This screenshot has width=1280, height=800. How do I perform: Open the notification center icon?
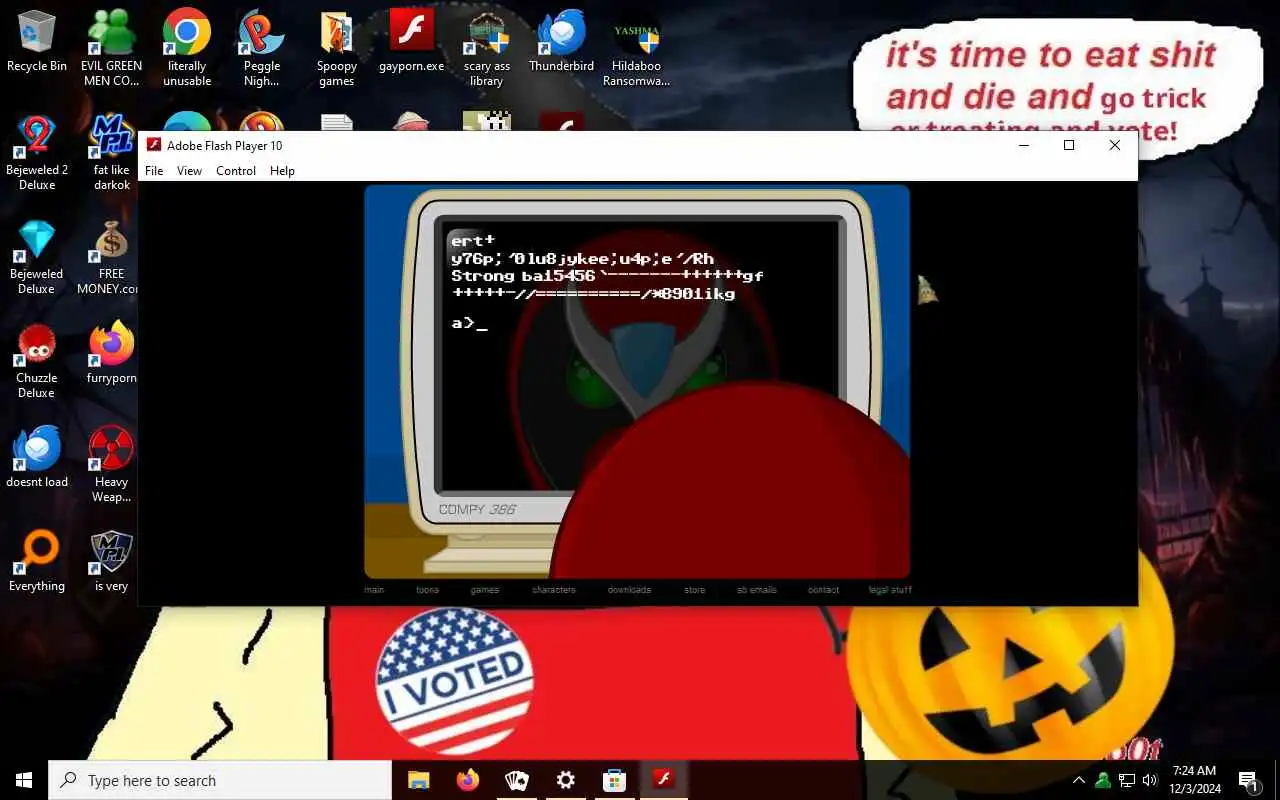coord(1248,780)
